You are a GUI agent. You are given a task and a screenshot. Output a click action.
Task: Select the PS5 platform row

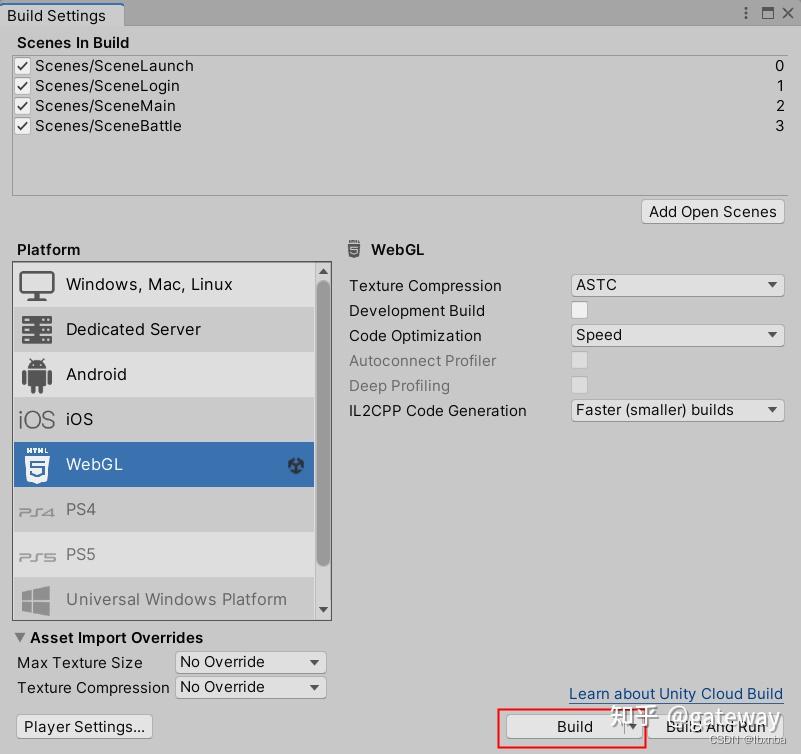pos(164,554)
